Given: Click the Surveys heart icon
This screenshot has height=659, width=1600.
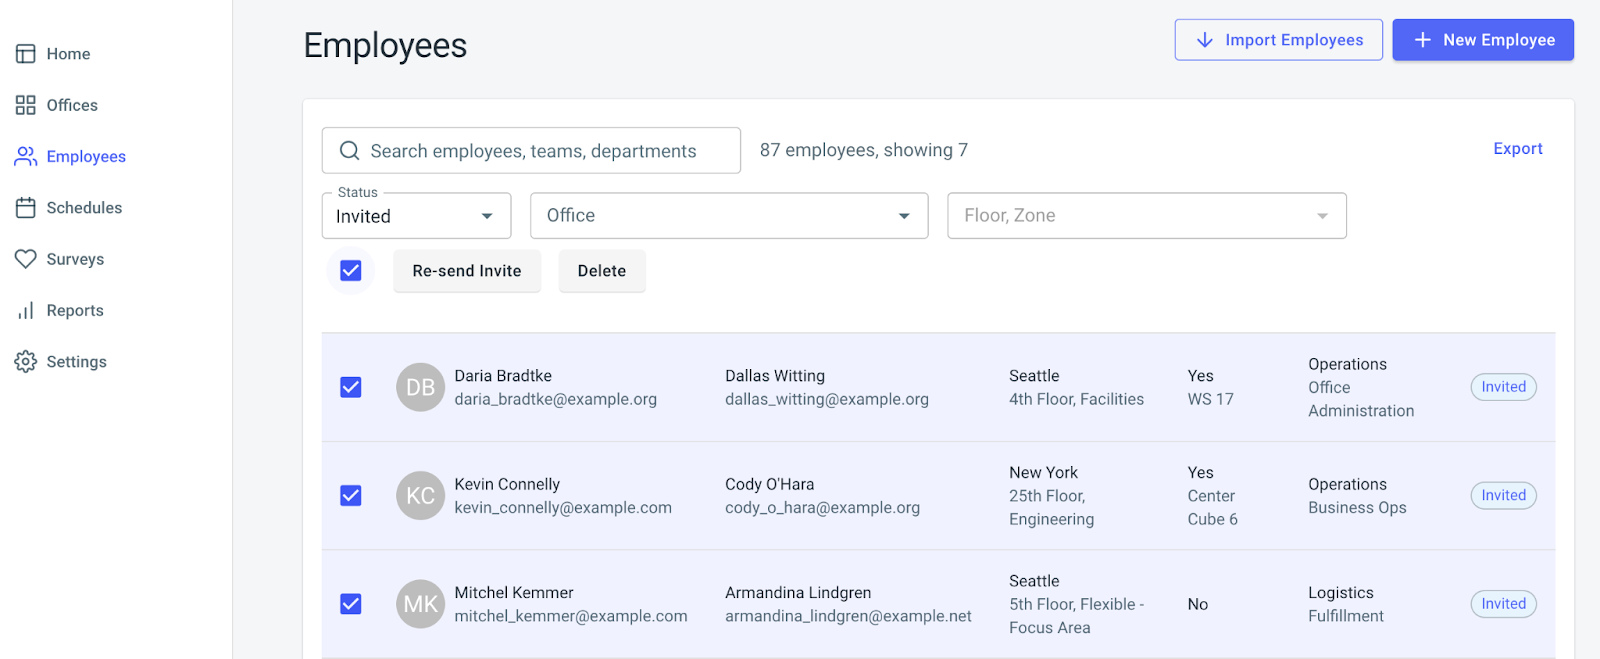Looking at the screenshot, I should pos(26,259).
